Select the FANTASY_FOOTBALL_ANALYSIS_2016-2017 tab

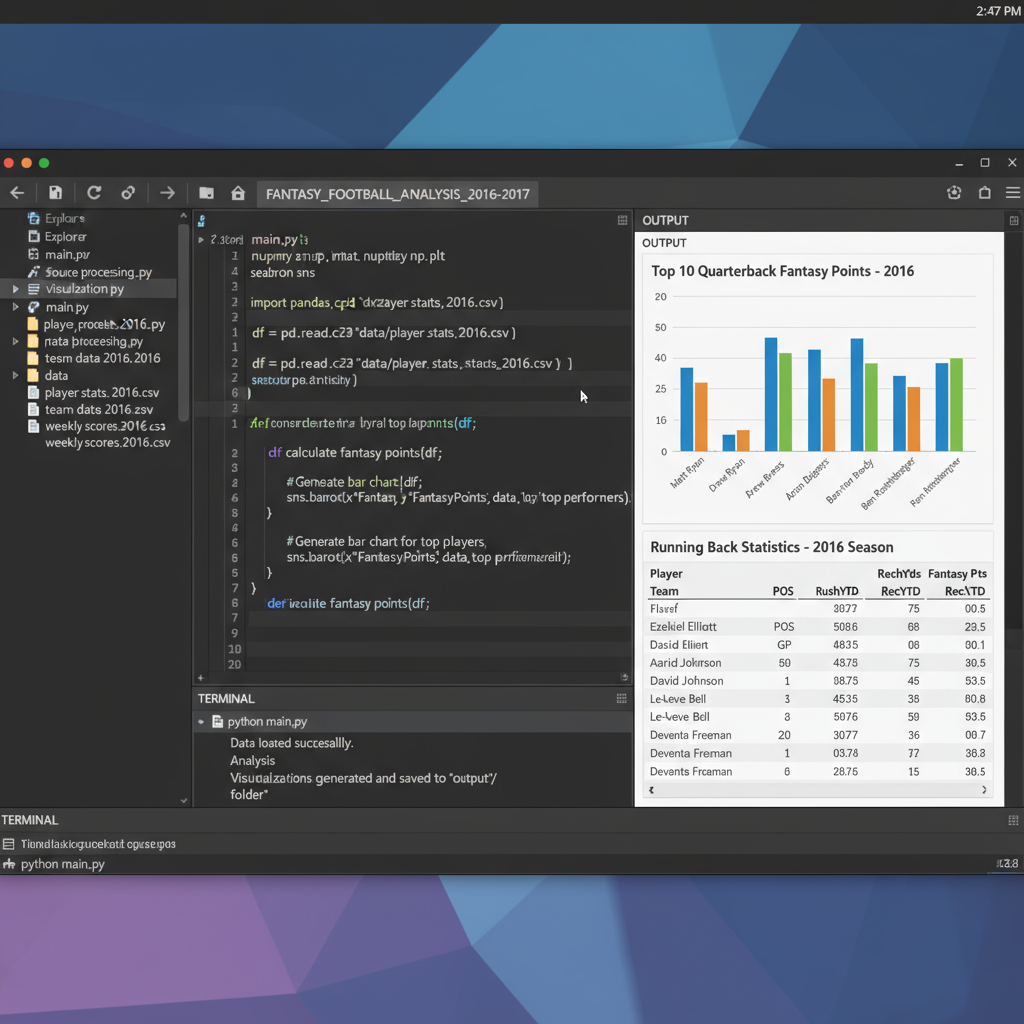[397, 194]
